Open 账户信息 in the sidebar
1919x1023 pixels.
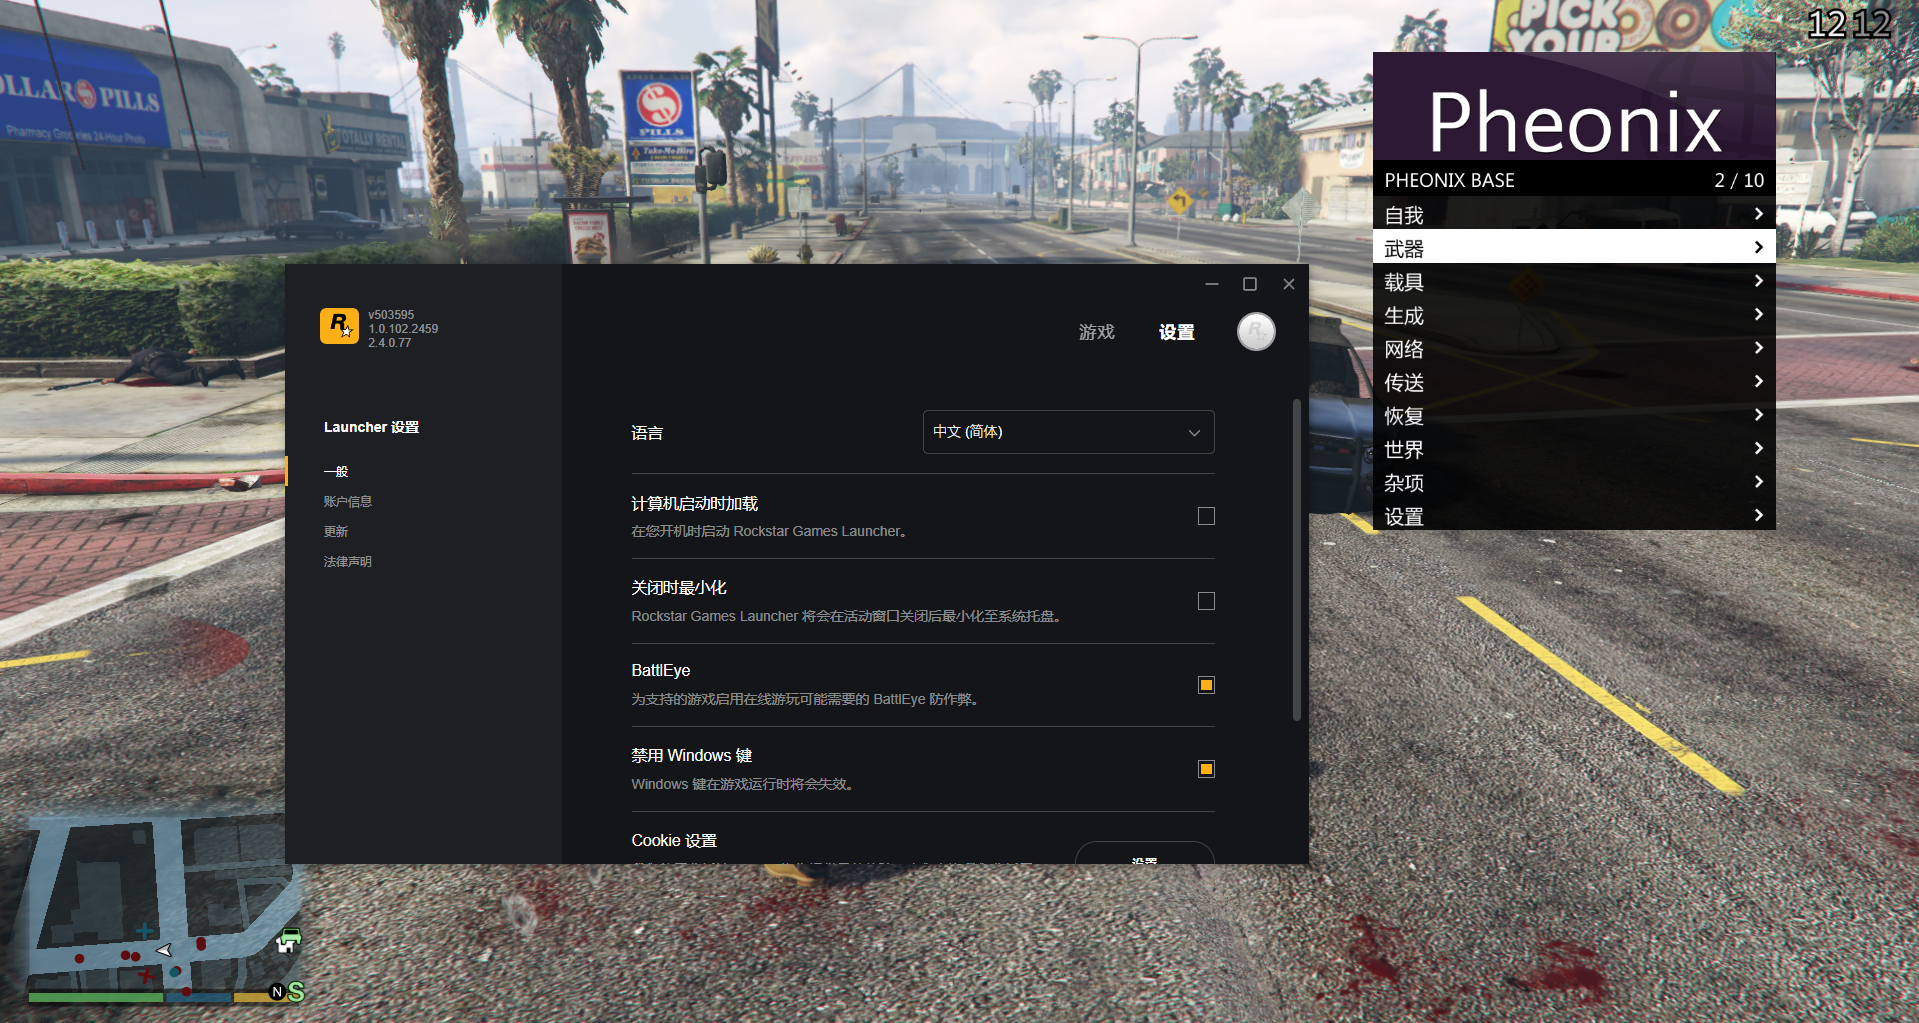347,502
